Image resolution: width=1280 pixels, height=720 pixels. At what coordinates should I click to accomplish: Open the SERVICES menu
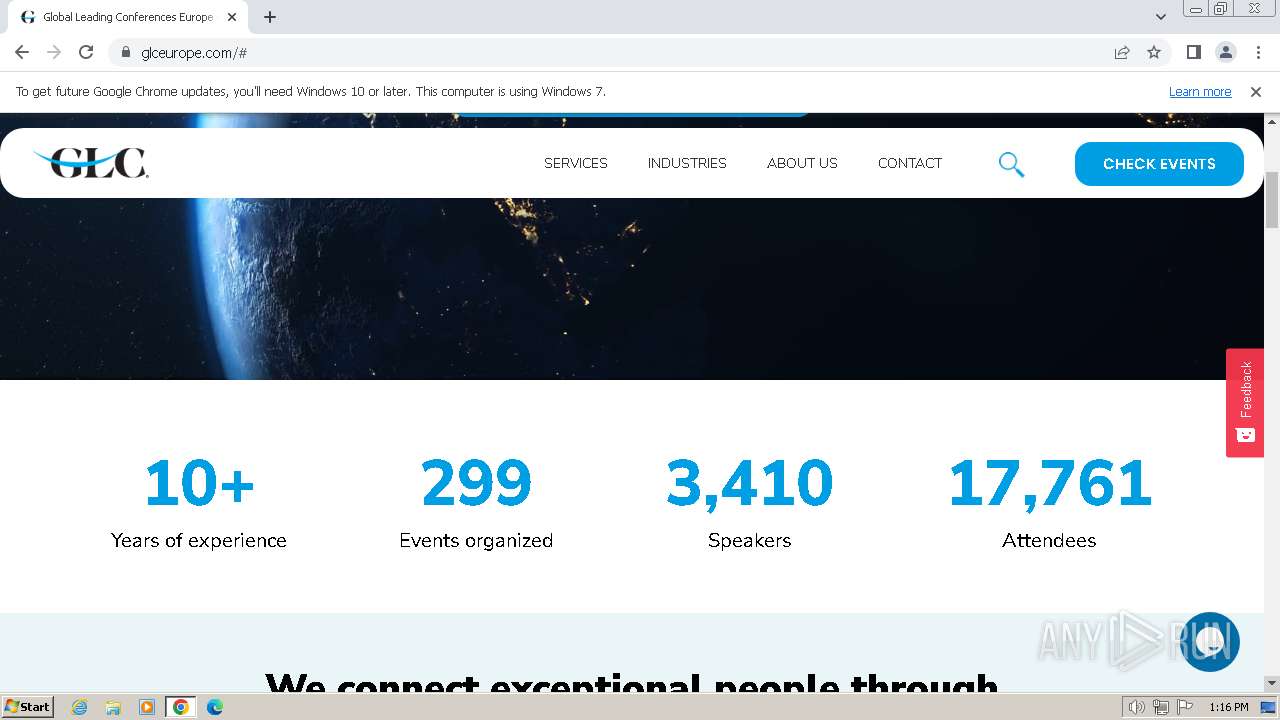576,163
